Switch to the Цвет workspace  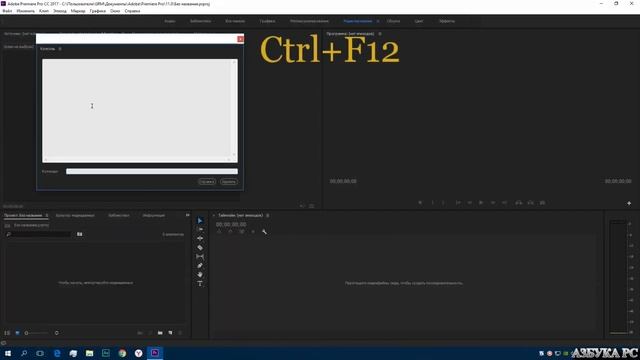[419, 21]
